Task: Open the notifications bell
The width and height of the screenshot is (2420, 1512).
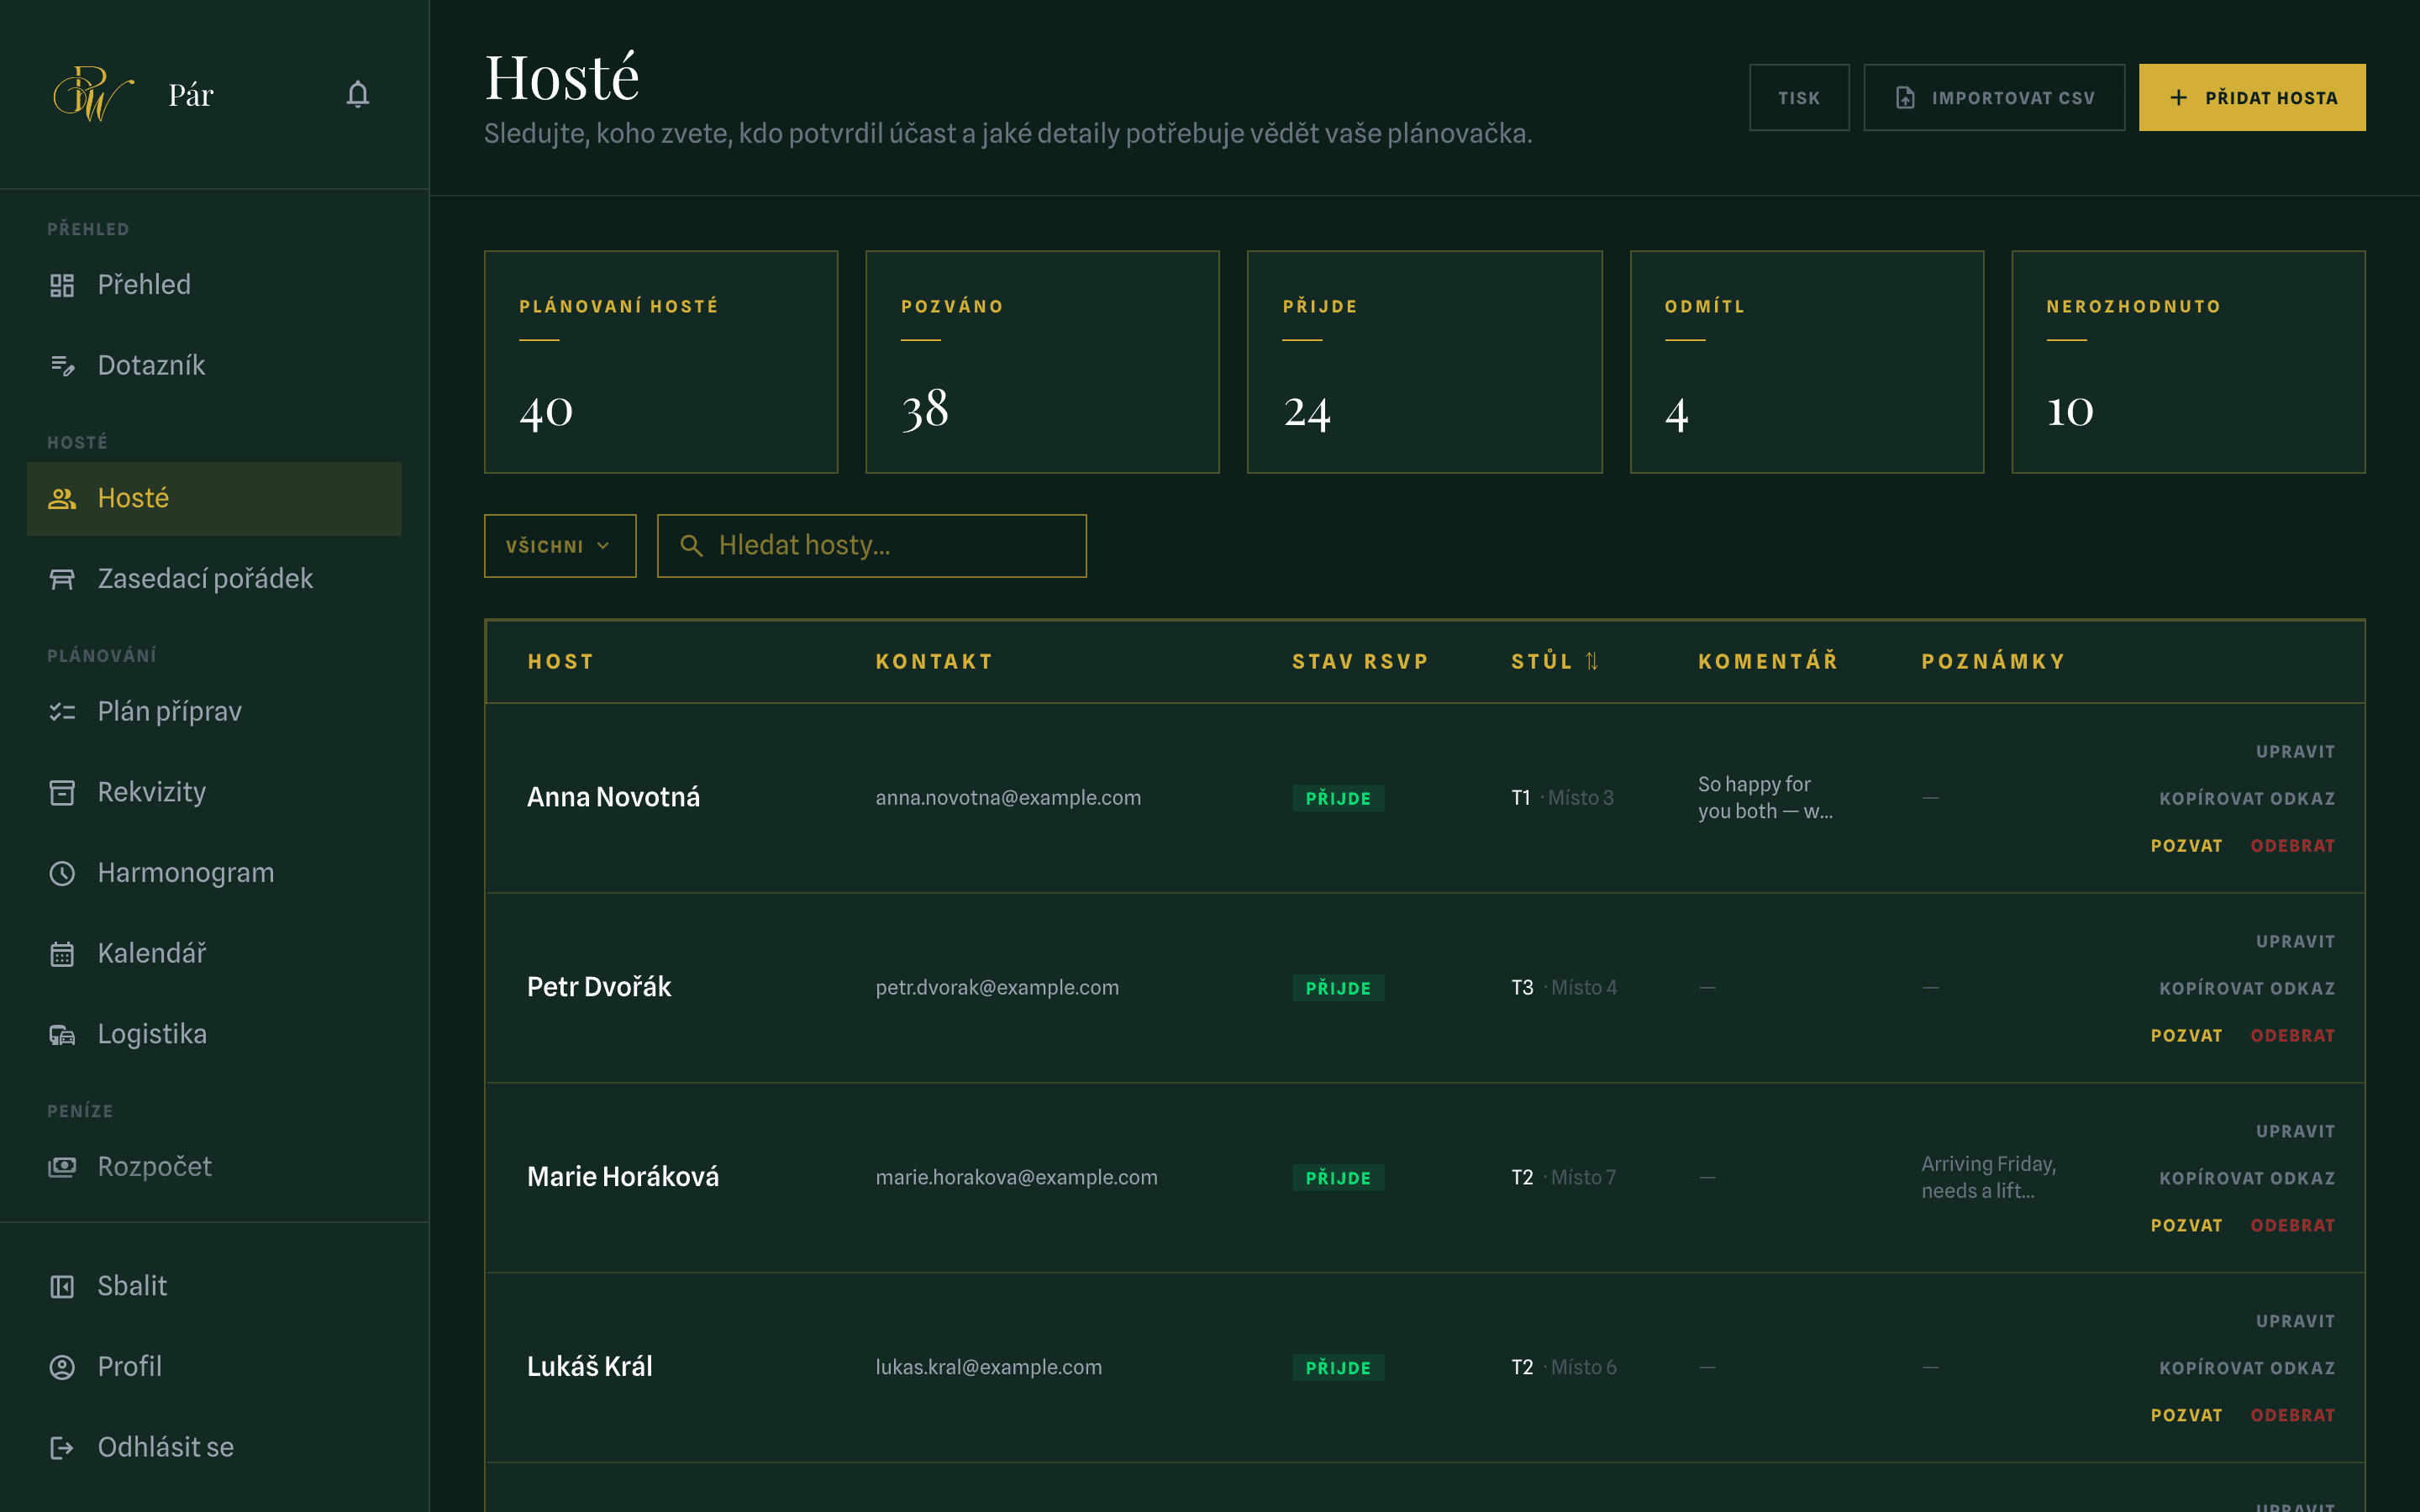Action: [x=357, y=95]
